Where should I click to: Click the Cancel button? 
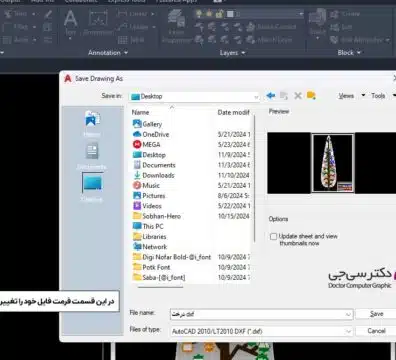(376, 331)
